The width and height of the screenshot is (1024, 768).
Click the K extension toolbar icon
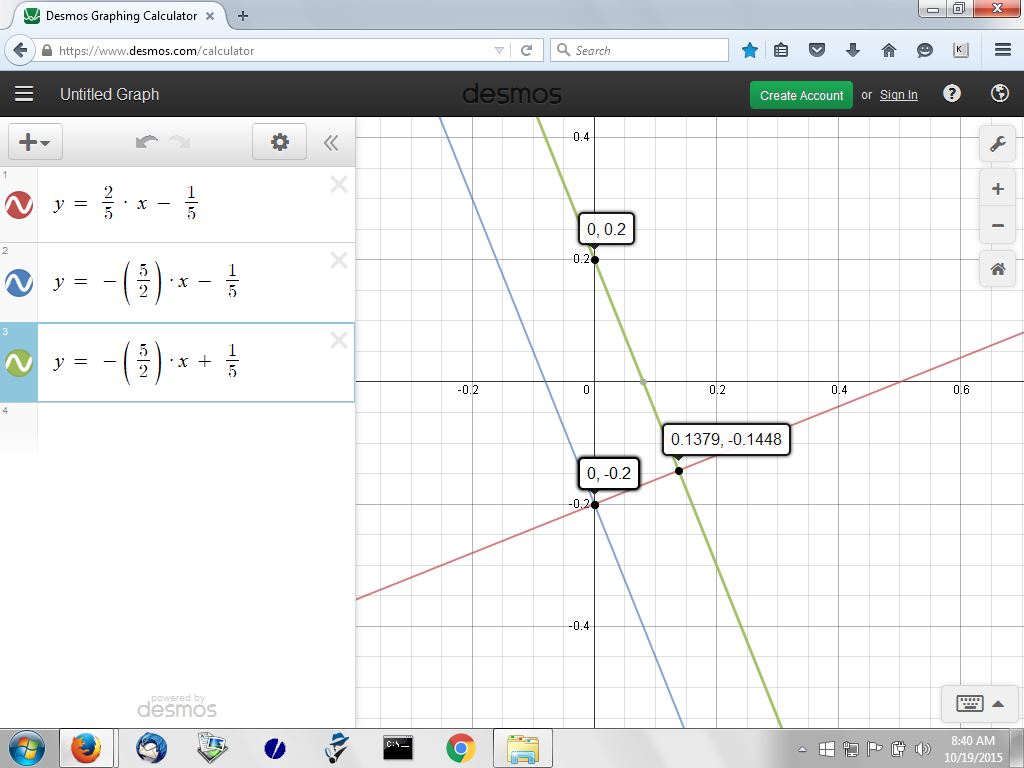coord(961,50)
